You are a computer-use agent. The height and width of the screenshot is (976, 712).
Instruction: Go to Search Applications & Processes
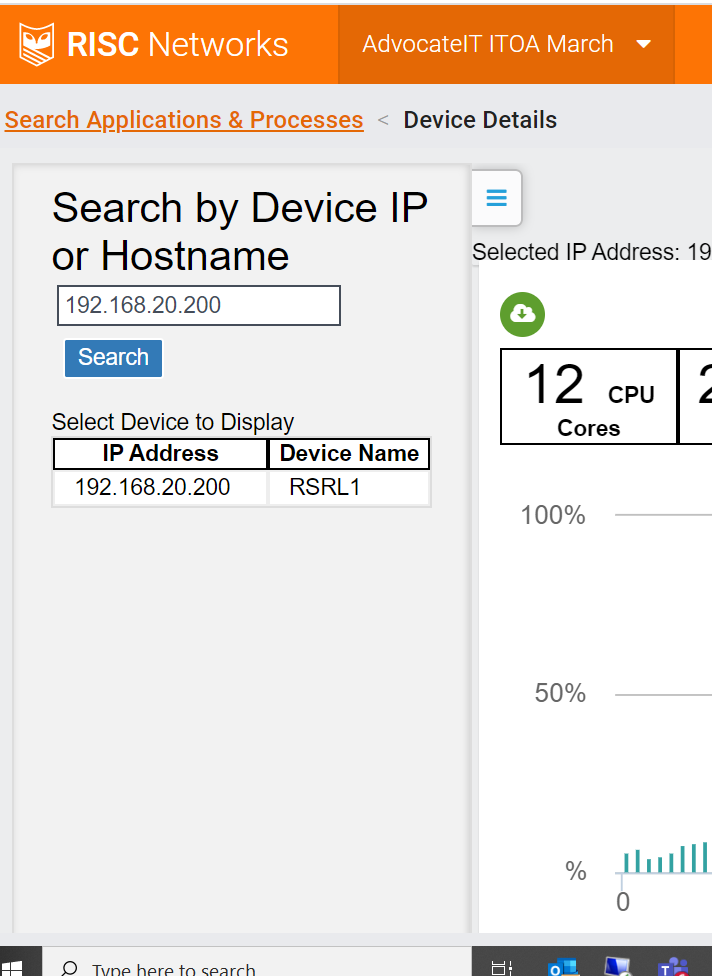tap(184, 120)
